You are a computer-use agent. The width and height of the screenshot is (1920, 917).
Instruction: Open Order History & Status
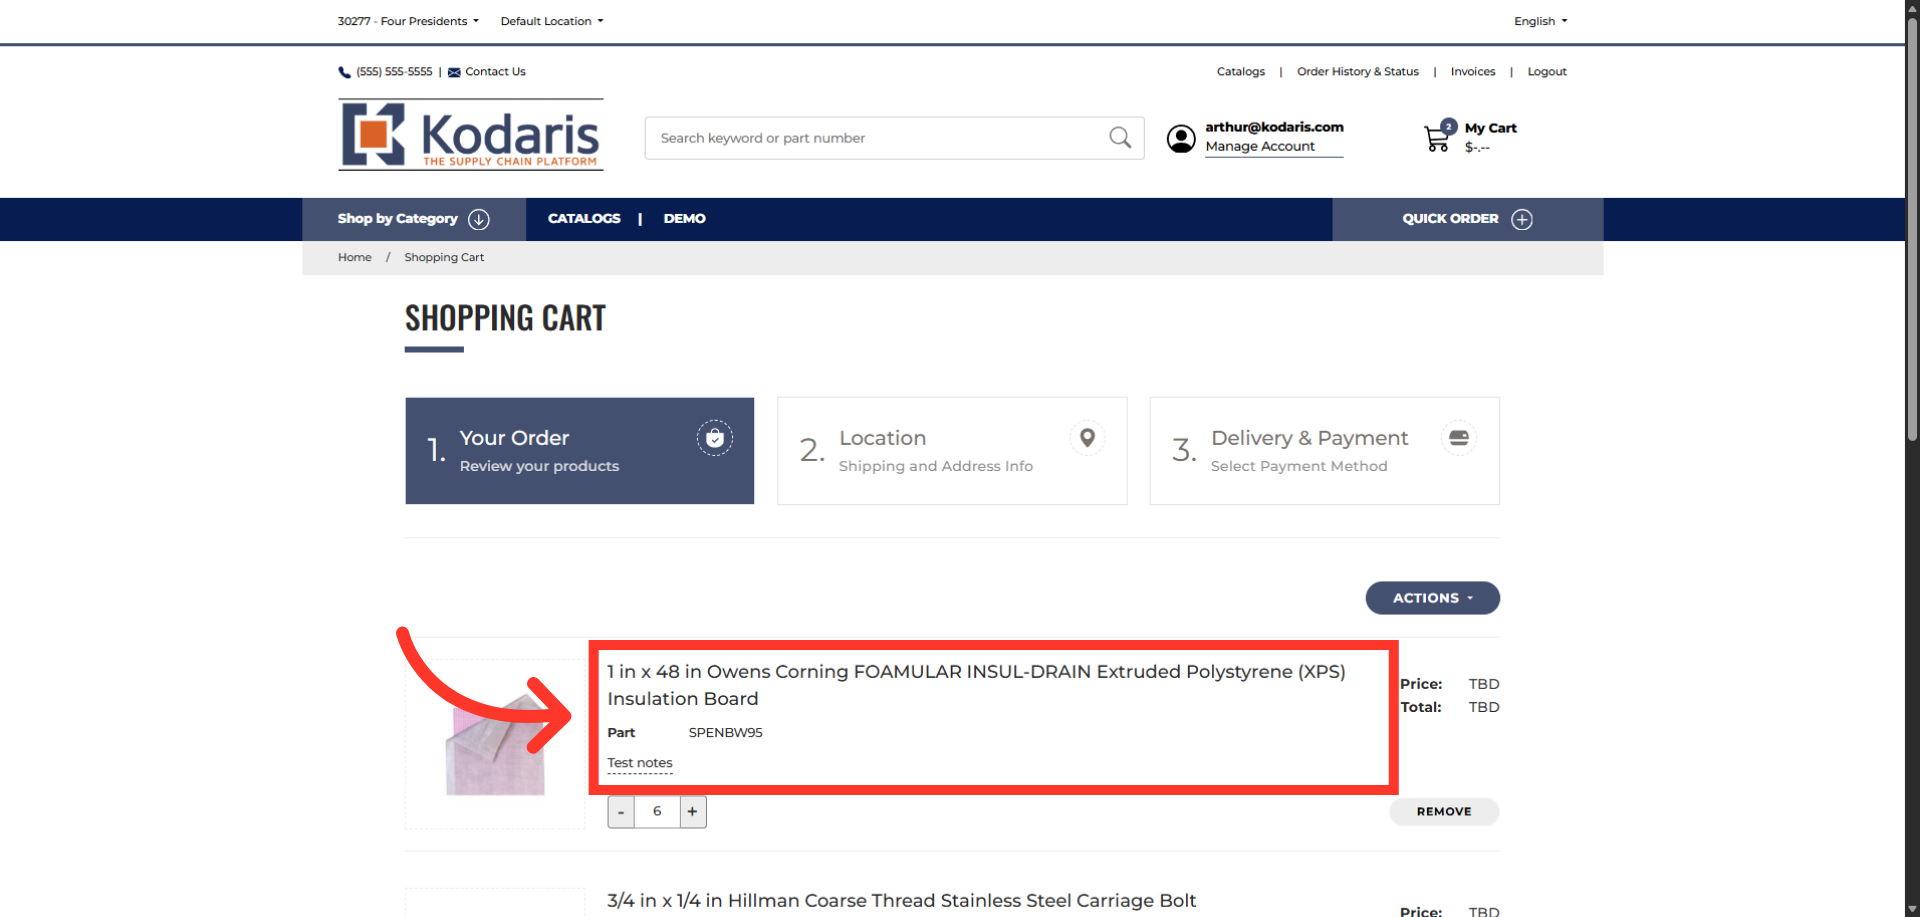point(1358,72)
